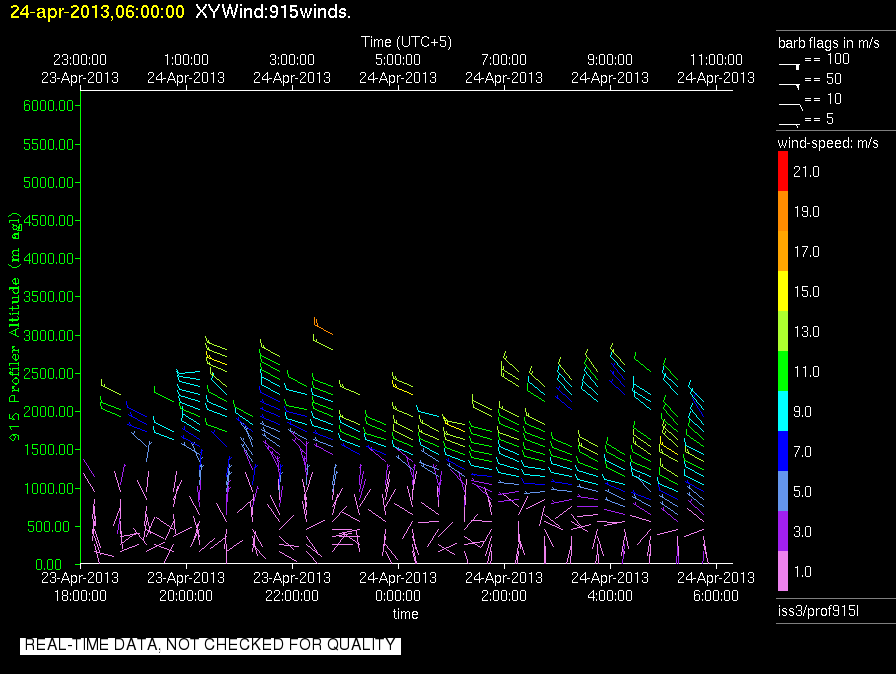896x674 pixels.
Task: Click the bottom 'time' axis title
Action: 406,614
